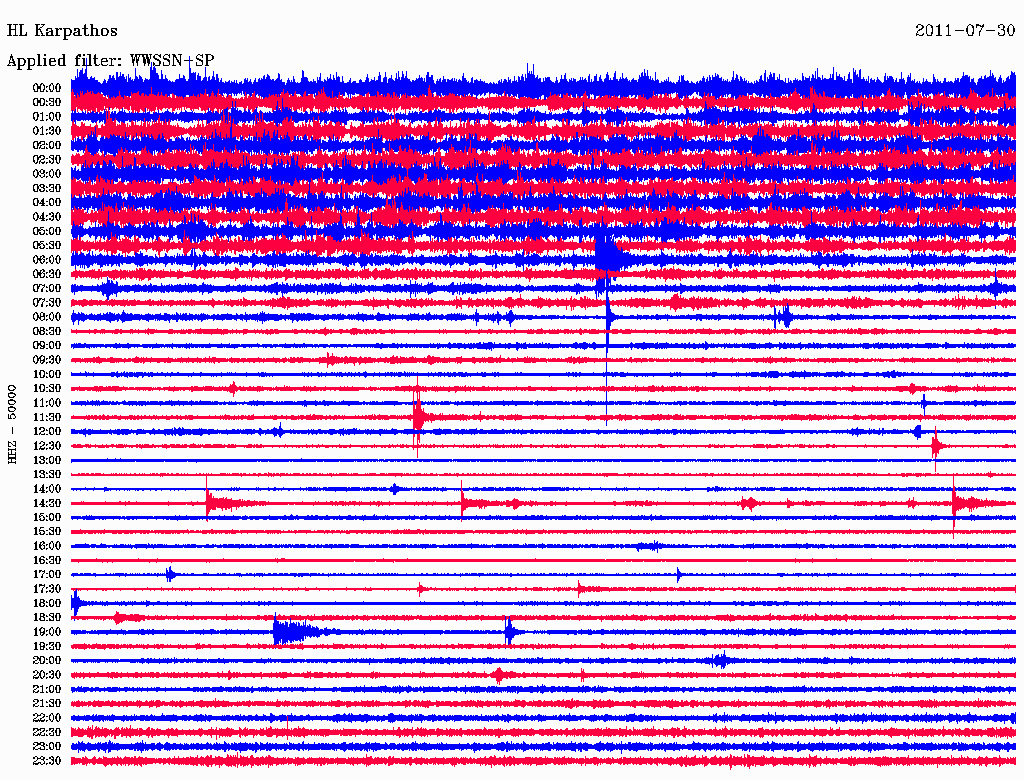
Task: Select the 03:30 time label
Action: pyautogui.click(x=47, y=189)
